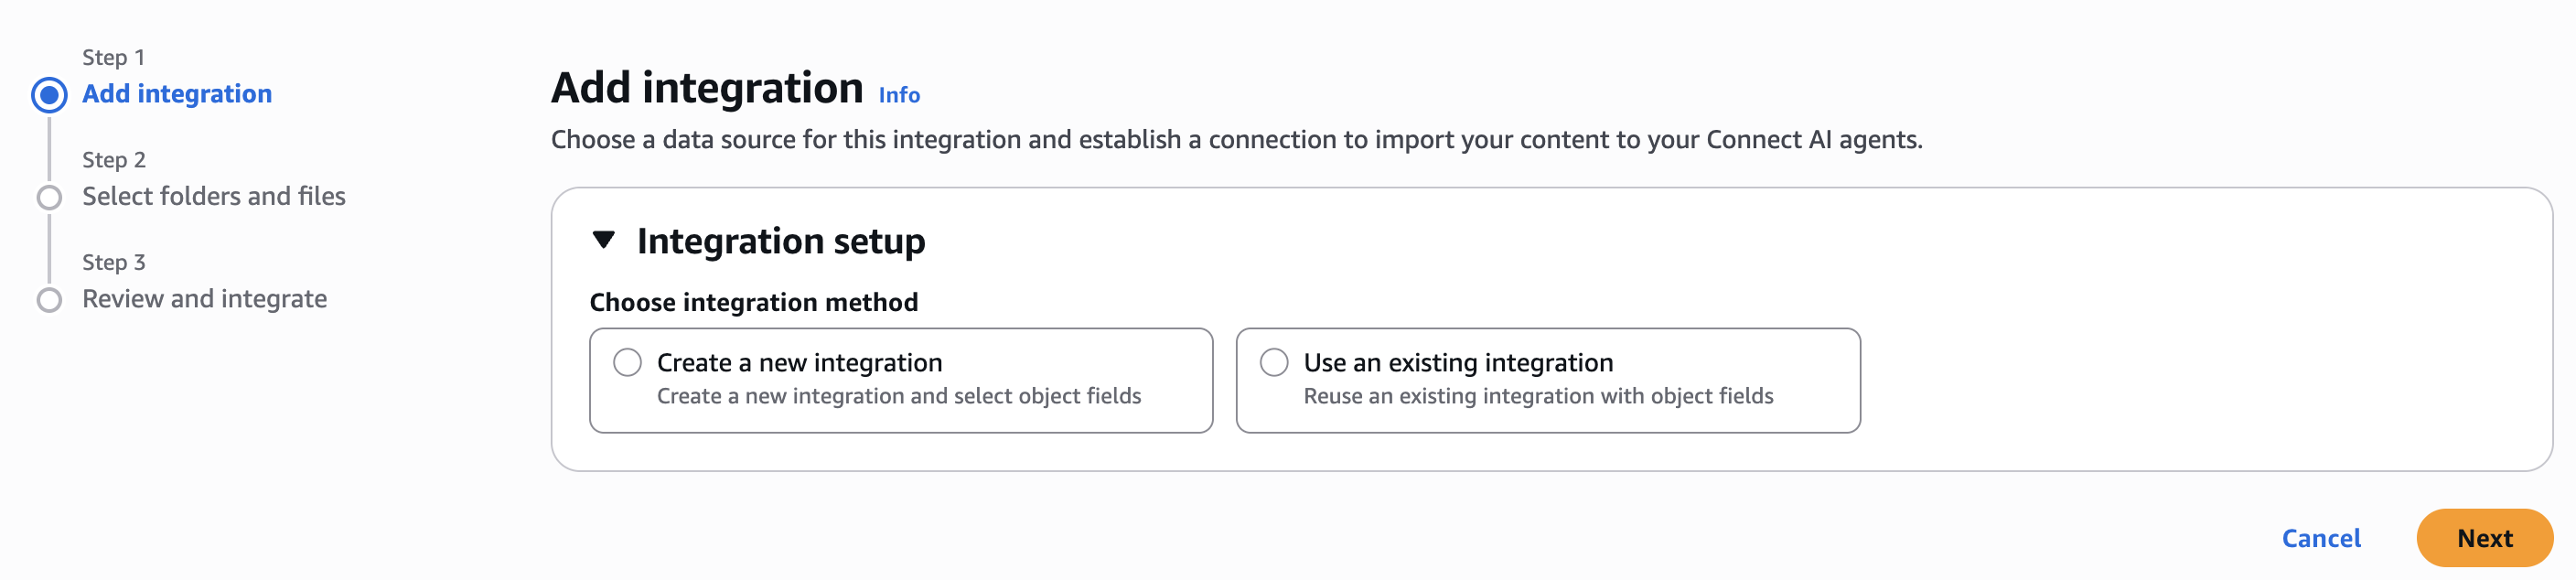Image resolution: width=2576 pixels, height=580 pixels.
Task: Click 'Reuse an existing integration with object fields' text
Action: click(x=1538, y=396)
